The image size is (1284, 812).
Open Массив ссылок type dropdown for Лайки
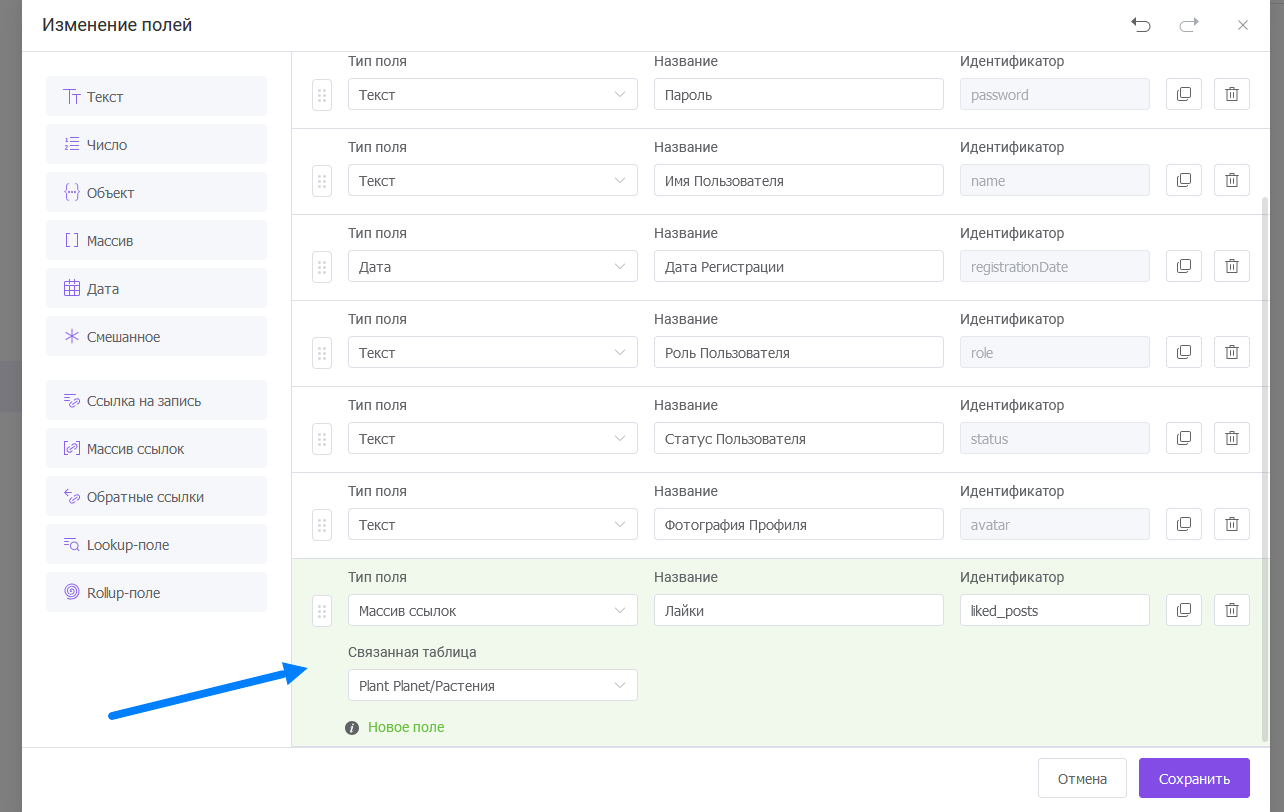[493, 611]
